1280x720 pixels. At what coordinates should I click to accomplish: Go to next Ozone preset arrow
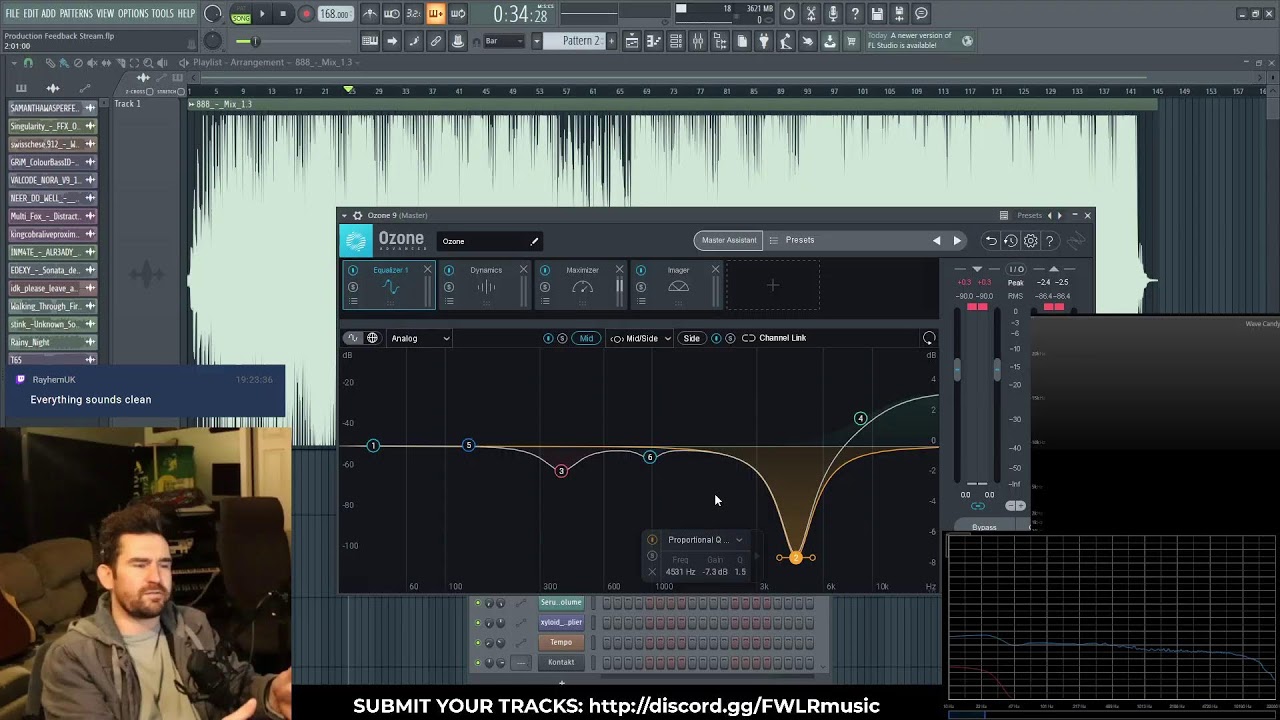click(957, 241)
